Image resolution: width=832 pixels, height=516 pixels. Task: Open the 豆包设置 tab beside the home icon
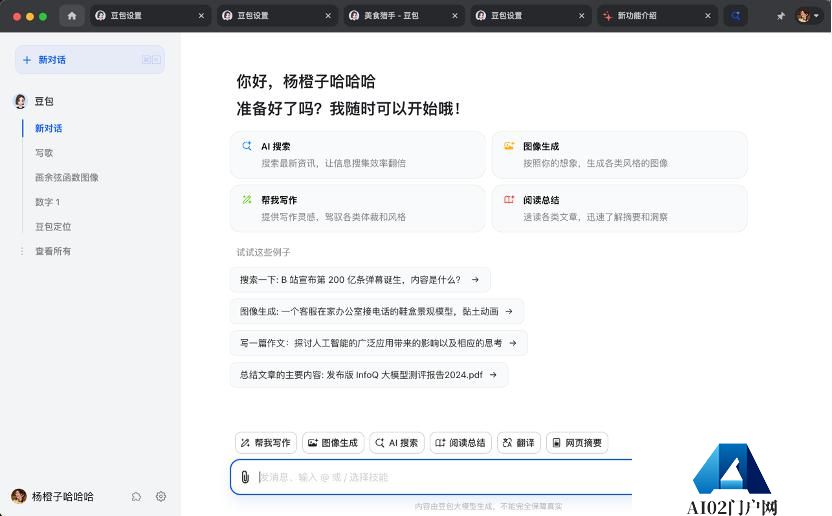150,16
